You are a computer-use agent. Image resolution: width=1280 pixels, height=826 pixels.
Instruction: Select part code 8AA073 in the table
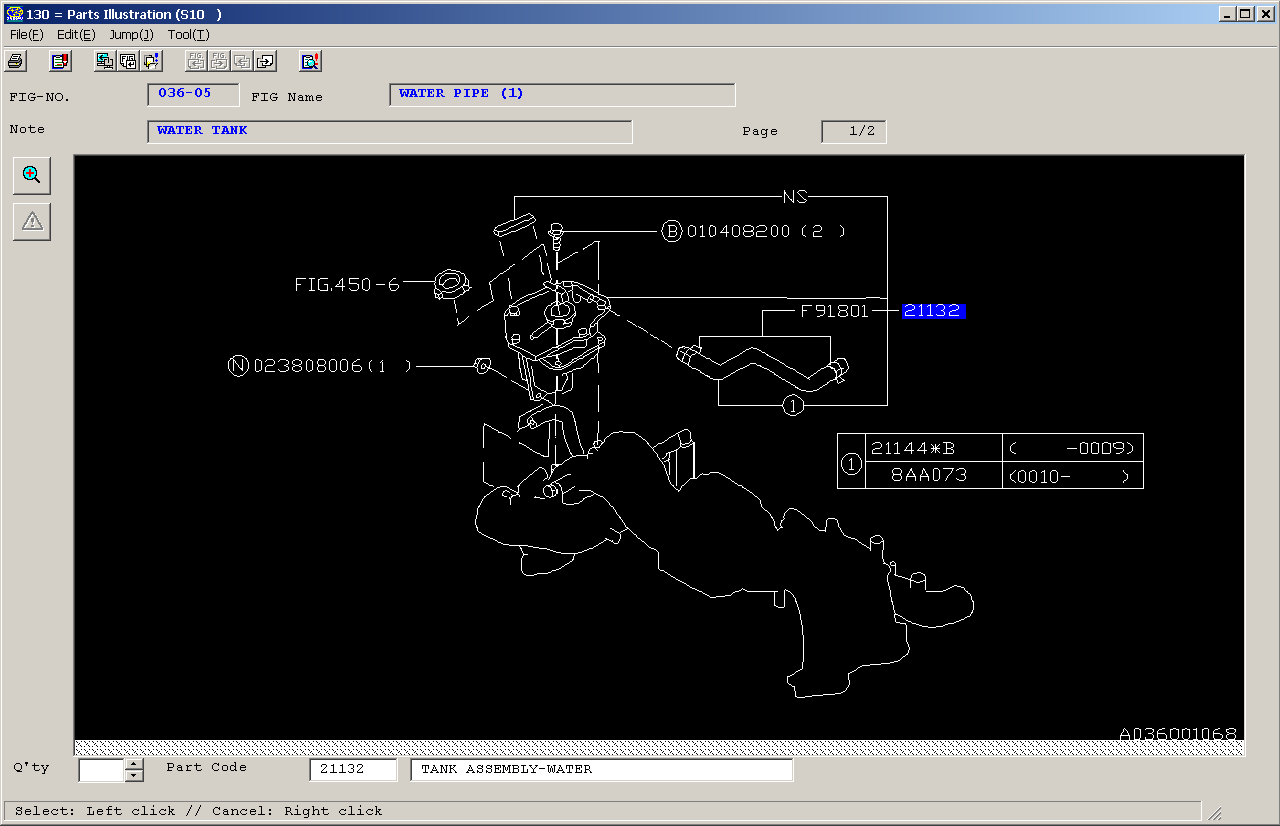(x=929, y=475)
